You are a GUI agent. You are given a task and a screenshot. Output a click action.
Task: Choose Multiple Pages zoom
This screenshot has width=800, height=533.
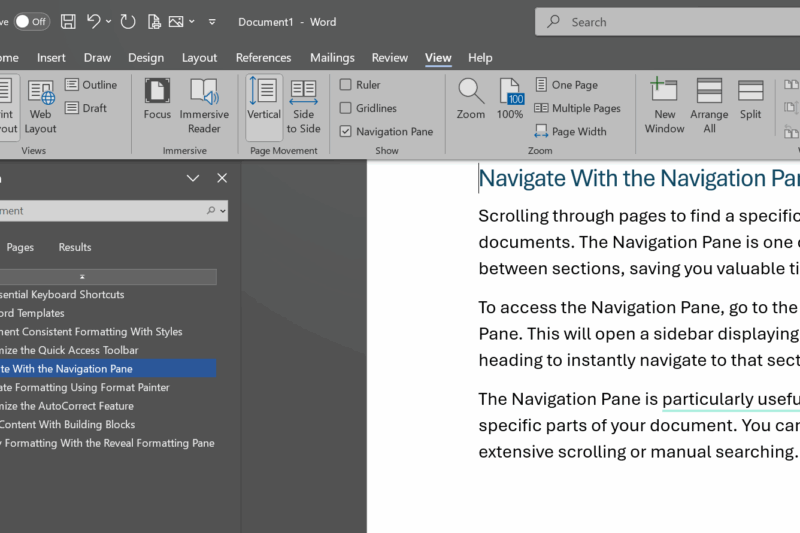[x=577, y=108]
